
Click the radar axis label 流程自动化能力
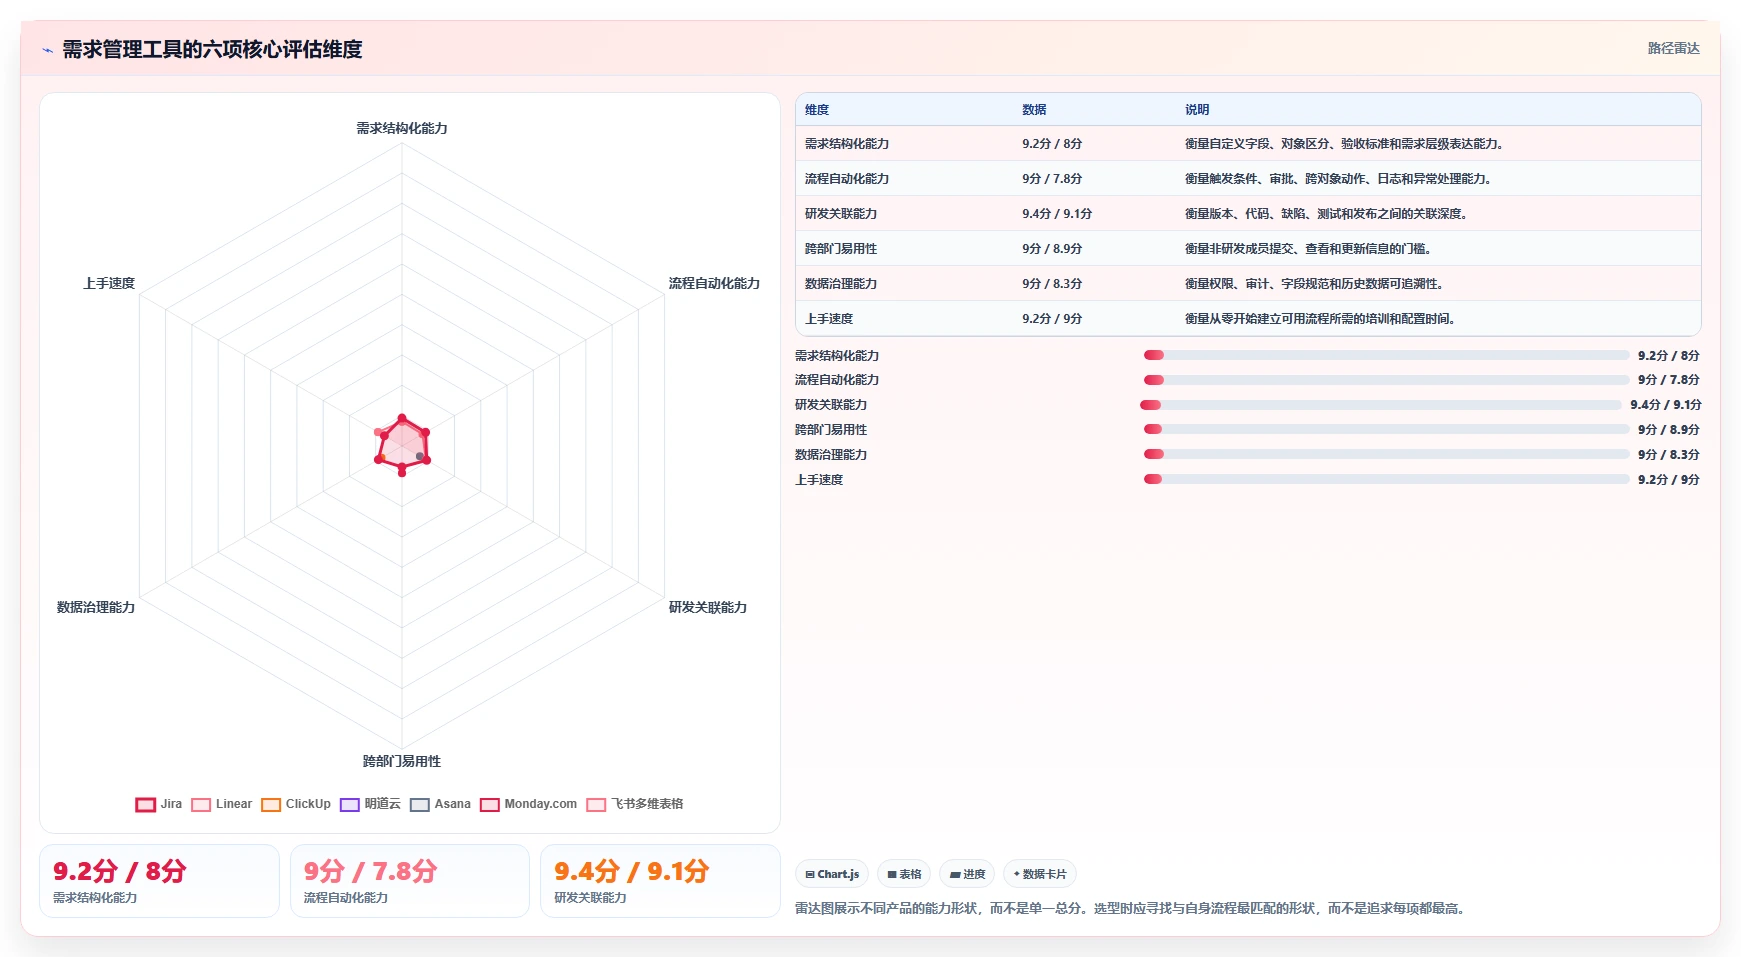(x=714, y=284)
